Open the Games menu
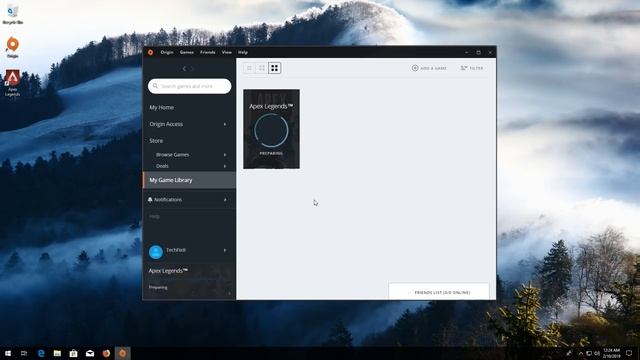 [x=187, y=52]
